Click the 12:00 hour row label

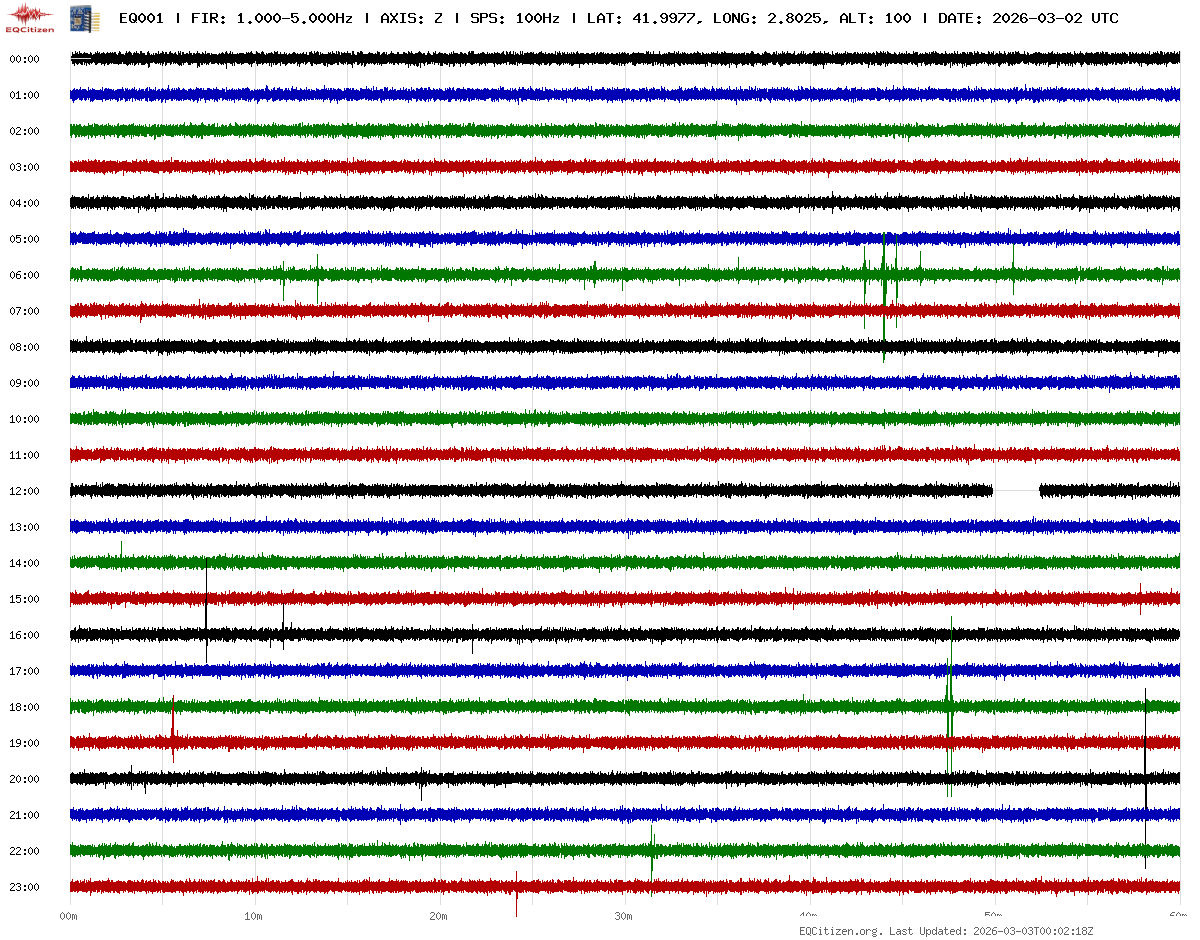(24, 491)
